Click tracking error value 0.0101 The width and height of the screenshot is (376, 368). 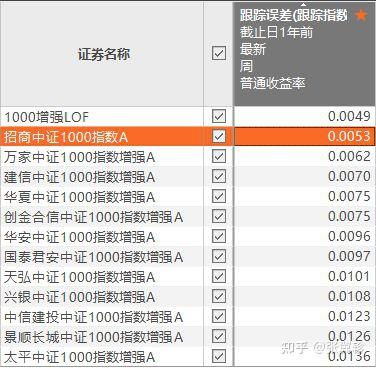(349, 276)
